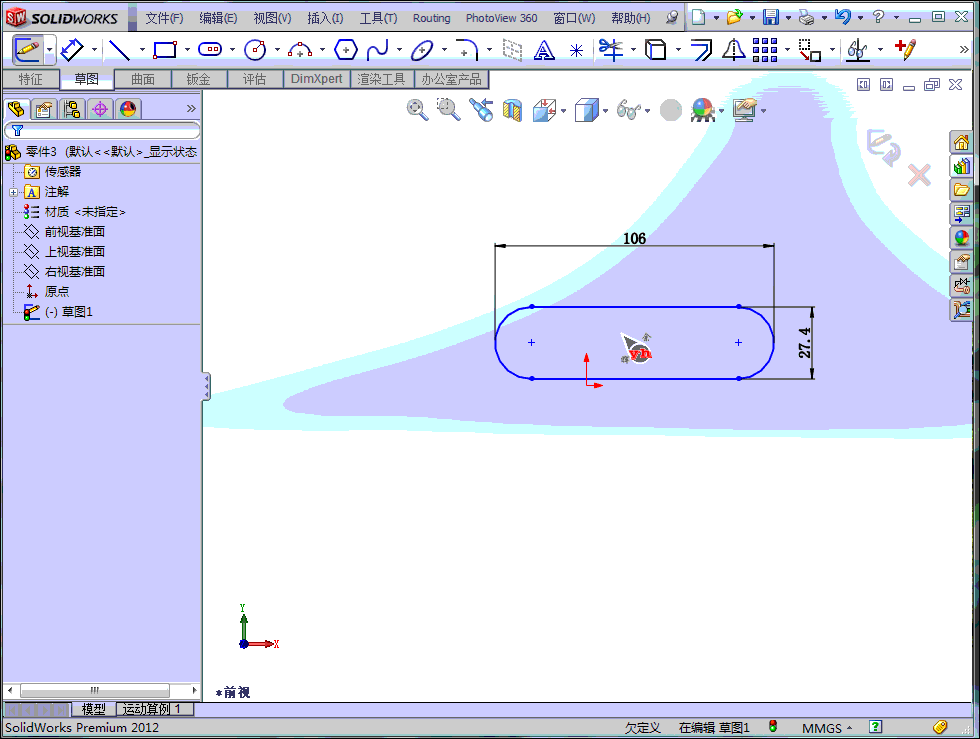
Task: Select the Smart Dimension tool
Action: pyautogui.click(x=72, y=49)
